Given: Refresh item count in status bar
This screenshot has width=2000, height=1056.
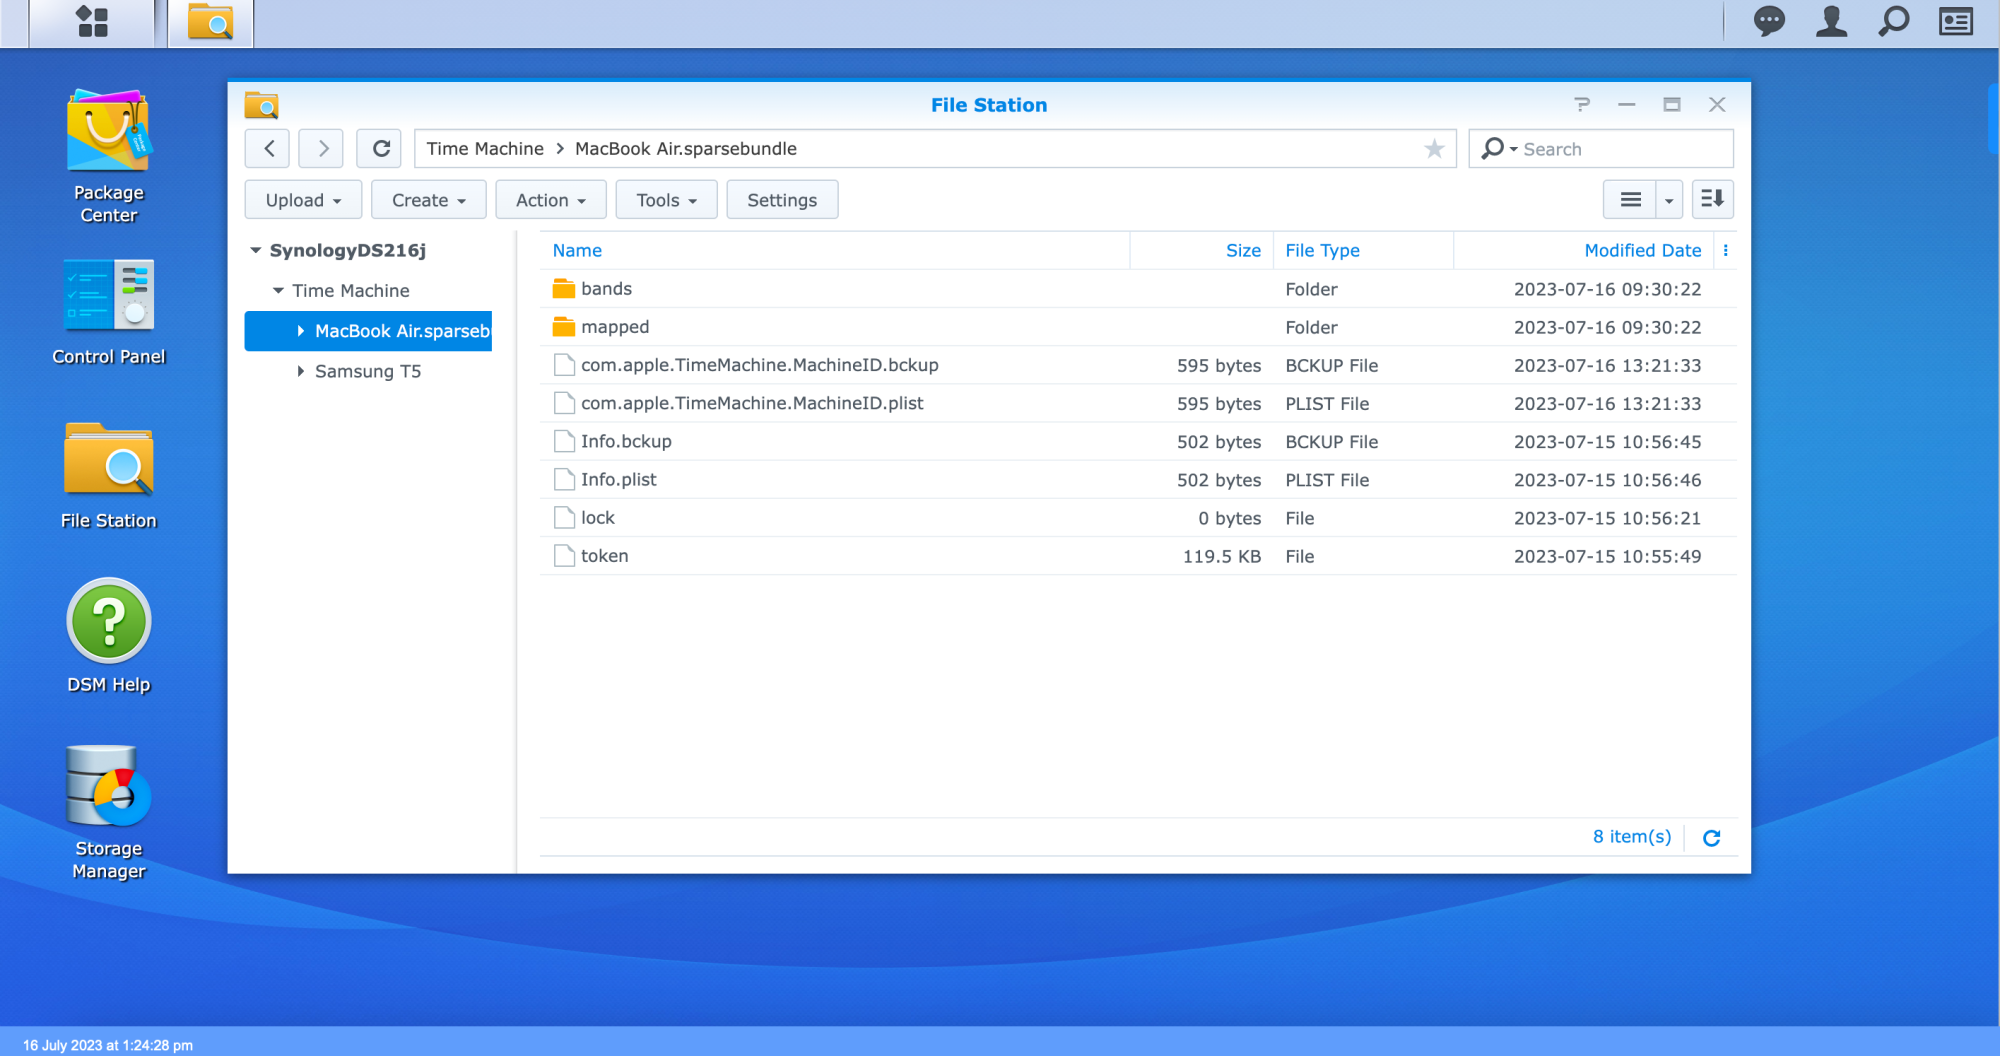Looking at the screenshot, I should [x=1711, y=837].
